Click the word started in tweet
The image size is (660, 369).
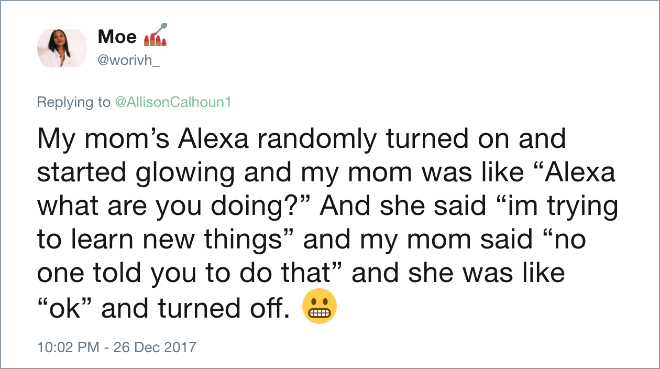(82, 173)
